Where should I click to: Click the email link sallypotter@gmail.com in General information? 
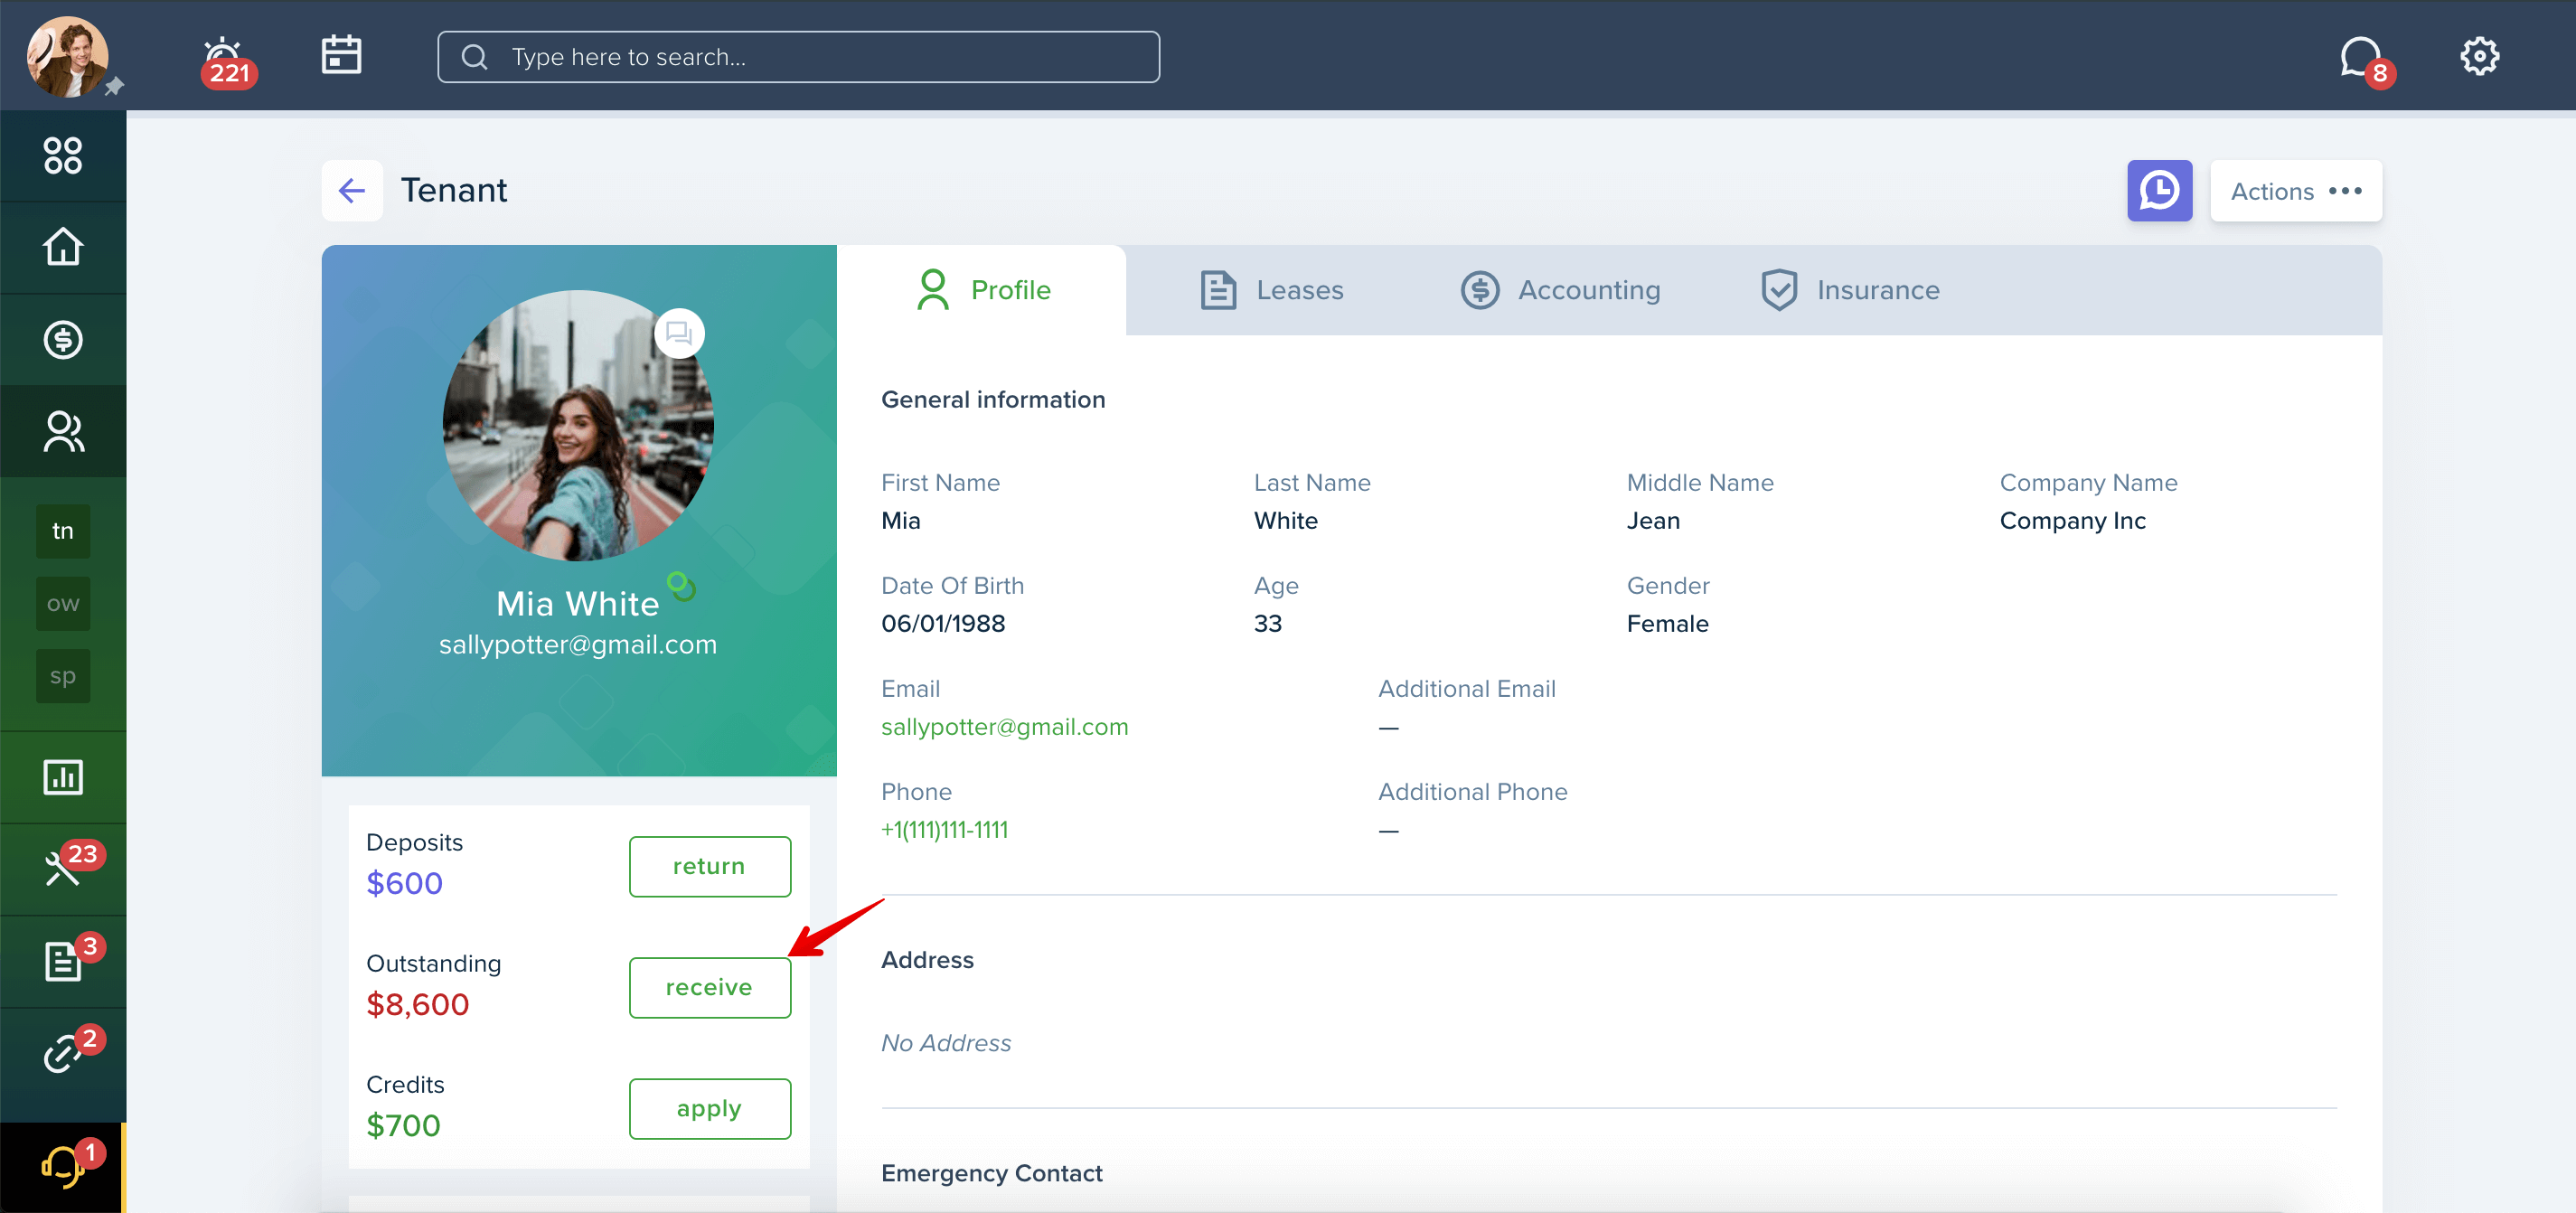pyautogui.click(x=1004, y=727)
